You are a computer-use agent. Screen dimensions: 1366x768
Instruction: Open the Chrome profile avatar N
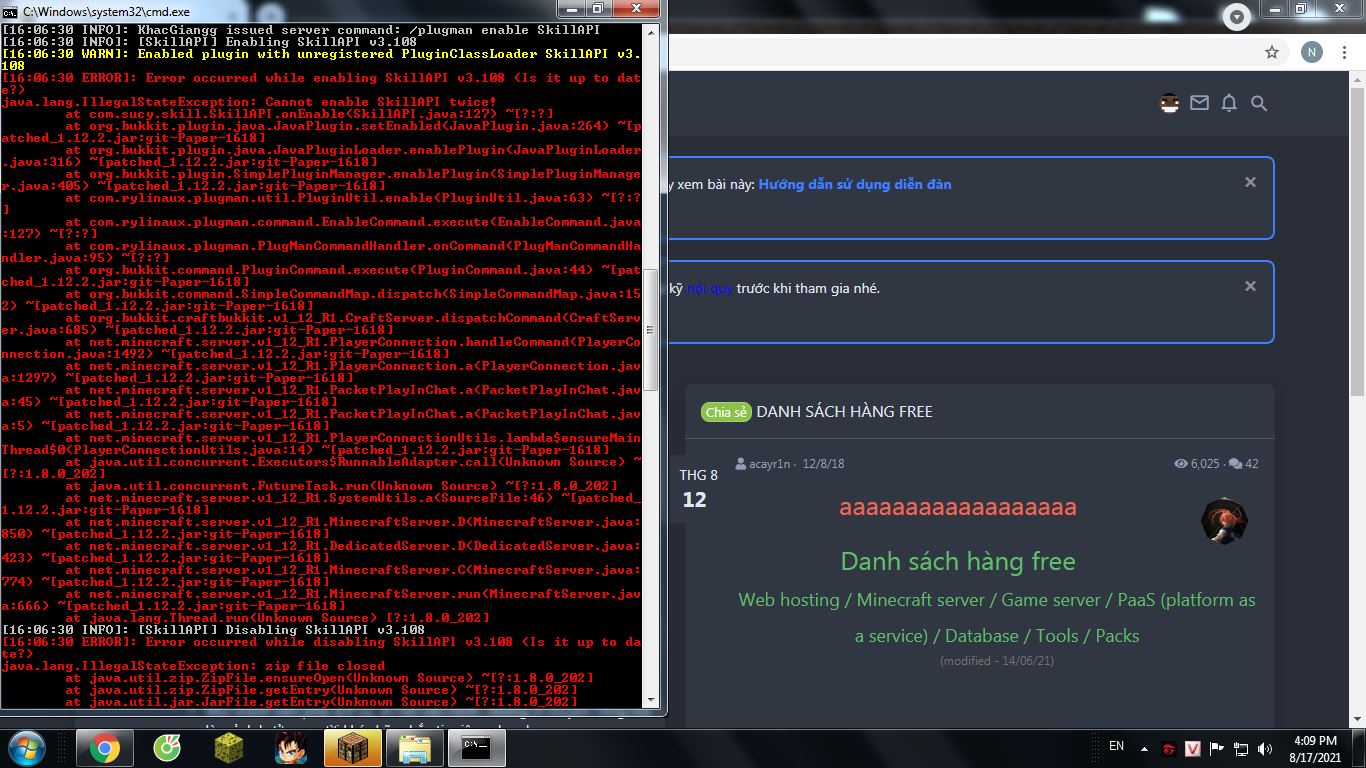pos(1311,52)
